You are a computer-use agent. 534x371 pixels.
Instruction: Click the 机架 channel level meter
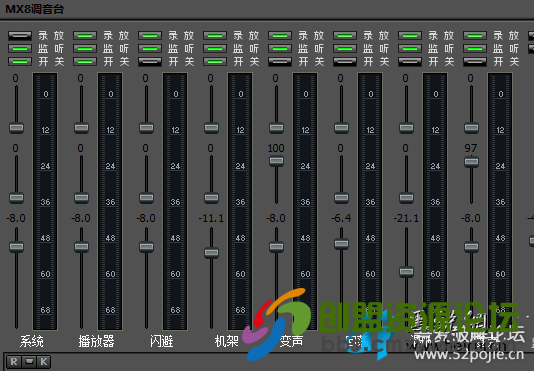click(240, 201)
